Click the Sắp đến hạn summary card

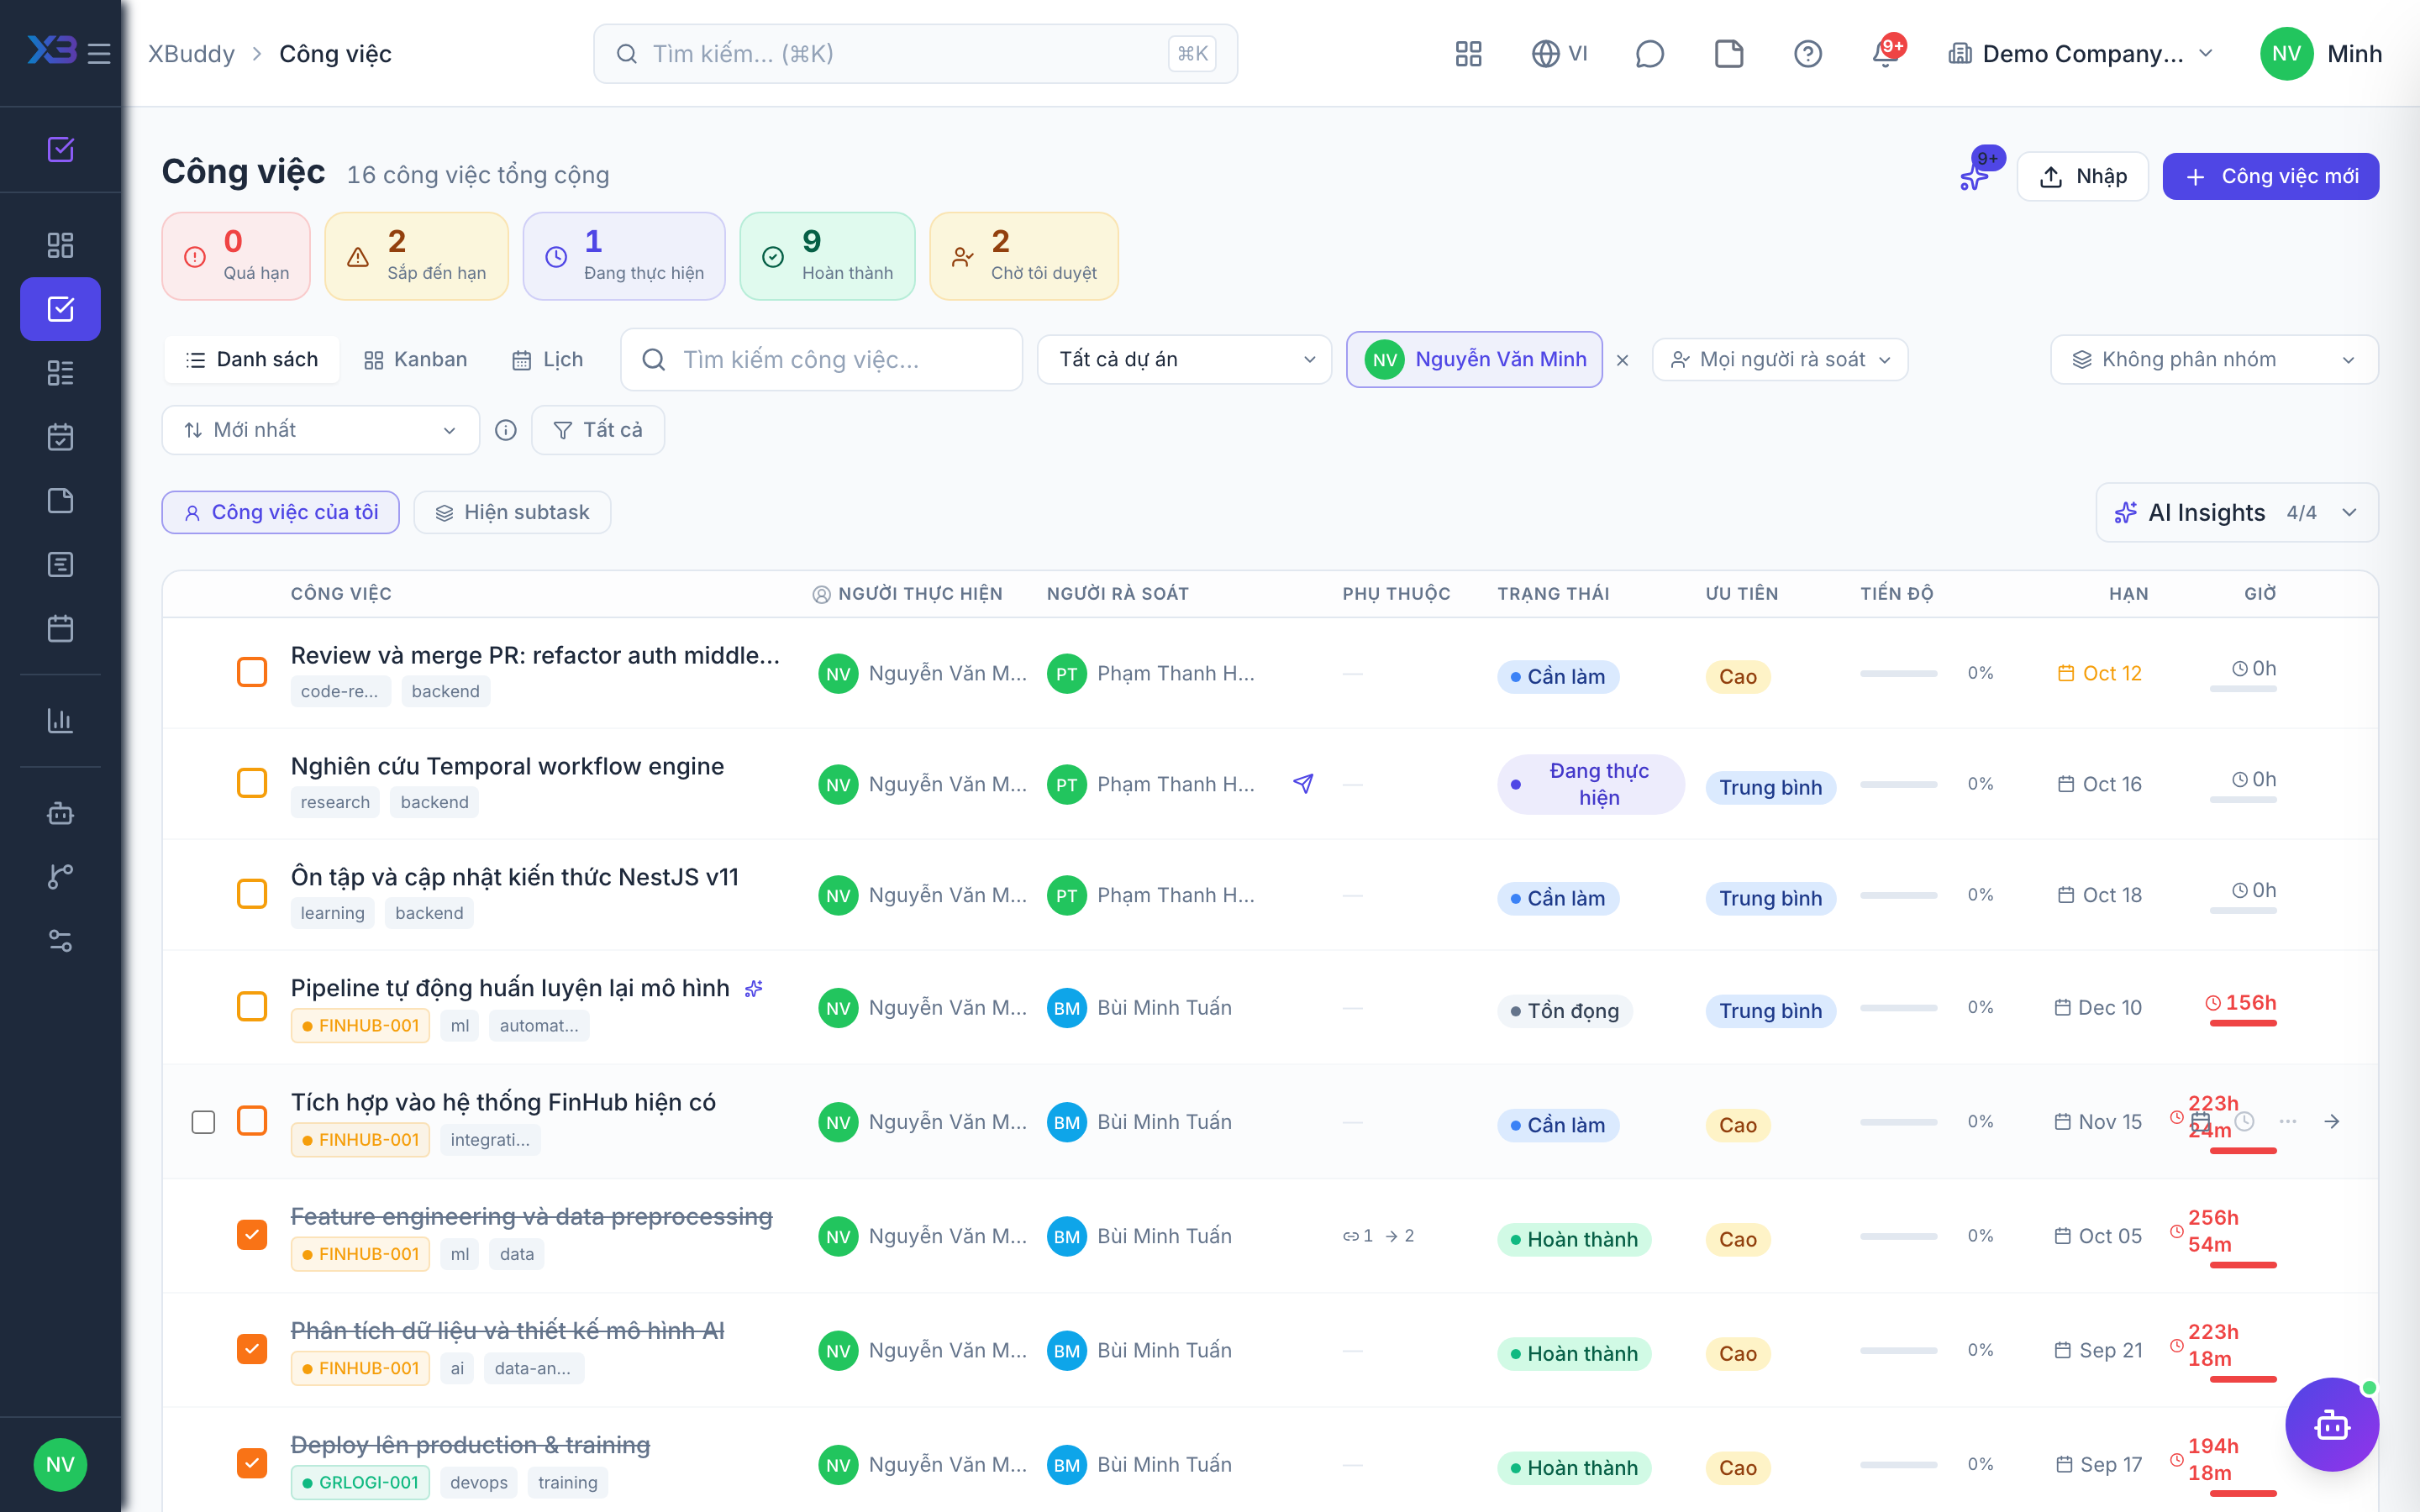[417, 256]
